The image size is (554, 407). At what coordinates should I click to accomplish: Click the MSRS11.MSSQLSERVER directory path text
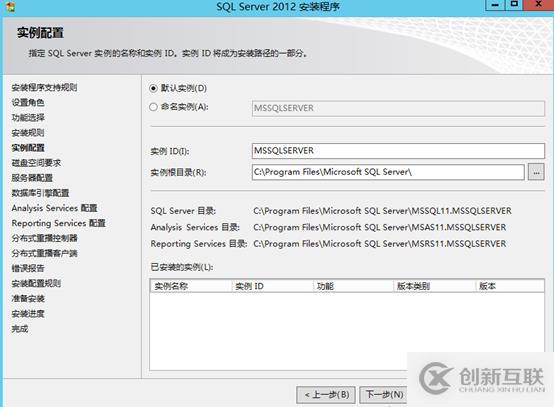click(380, 244)
